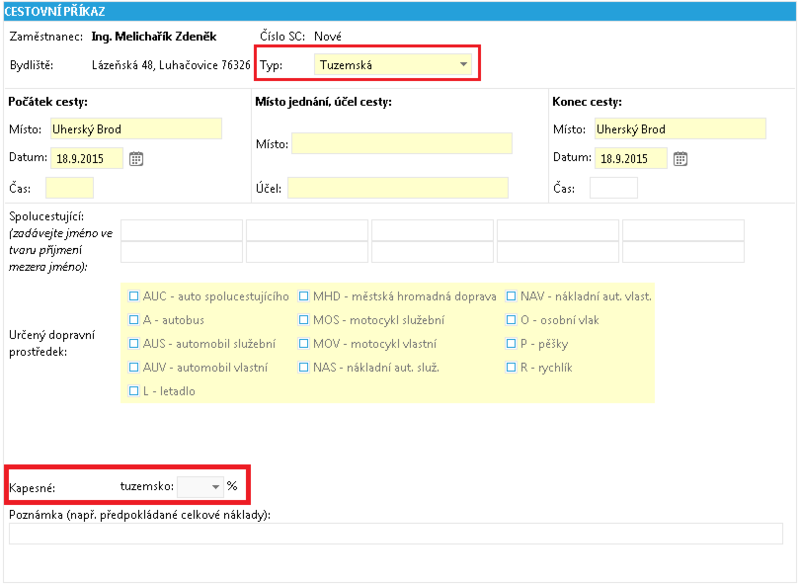This screenshot has height=585, width=800.
Task: Click the address Lázeňská 48, Luhačovice 76326
Action: coord(171,65)
